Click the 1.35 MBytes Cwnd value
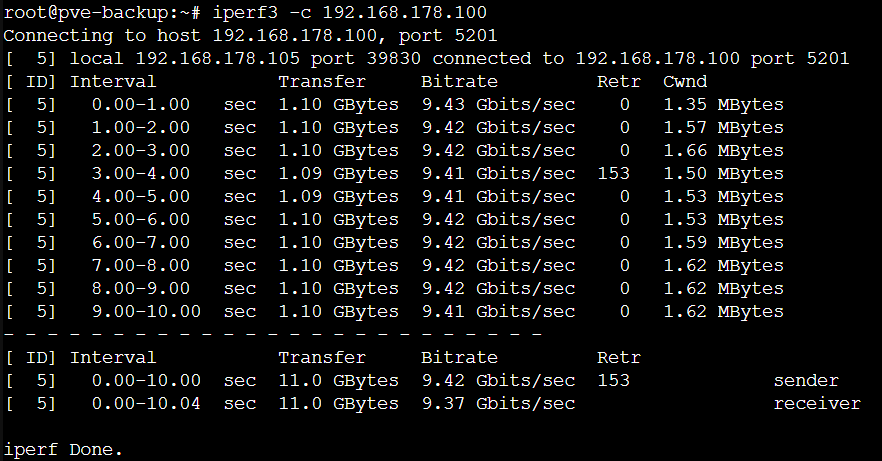Viewport: 882px width, 461px height. pyautogui.click(x=723, y=105)
